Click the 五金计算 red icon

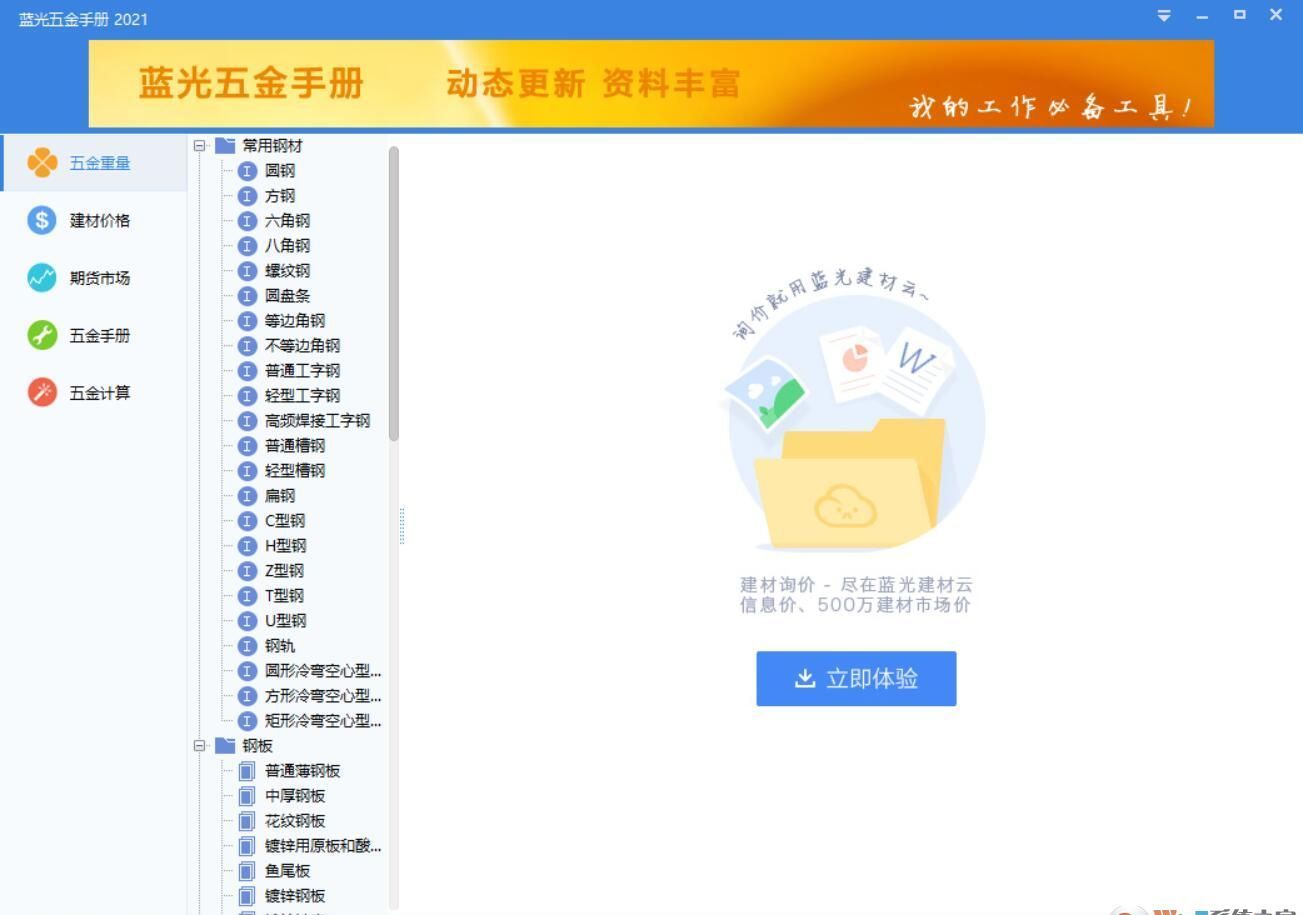[x=42, y=393]
